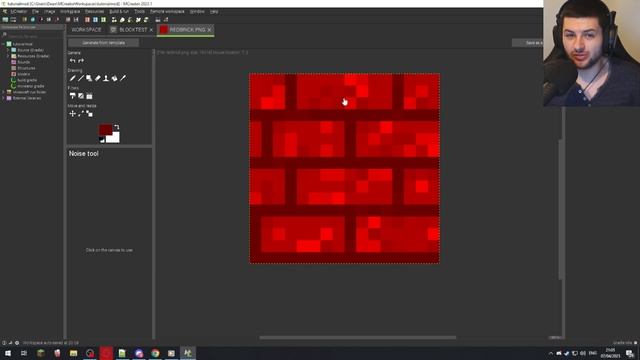Open the Resources menu

pyautogui.click(x=94, y=11)
